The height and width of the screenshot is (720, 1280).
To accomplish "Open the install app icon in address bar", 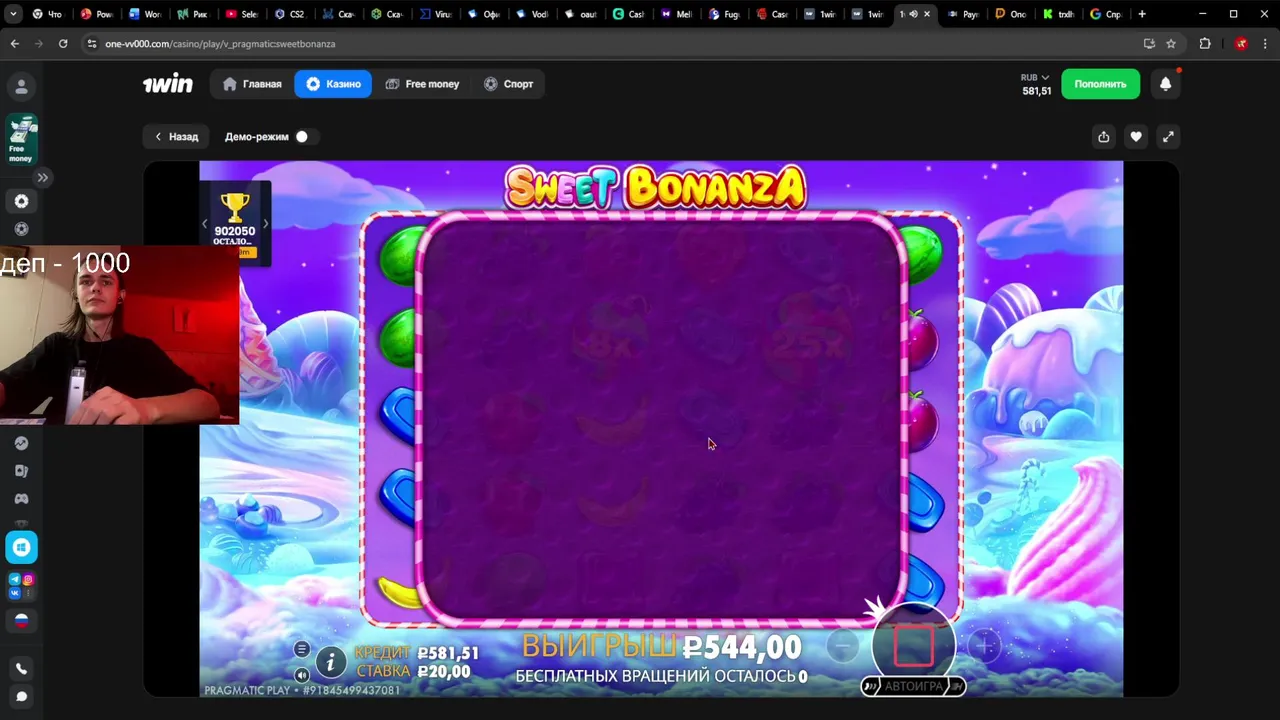I will click(1149, 44).
